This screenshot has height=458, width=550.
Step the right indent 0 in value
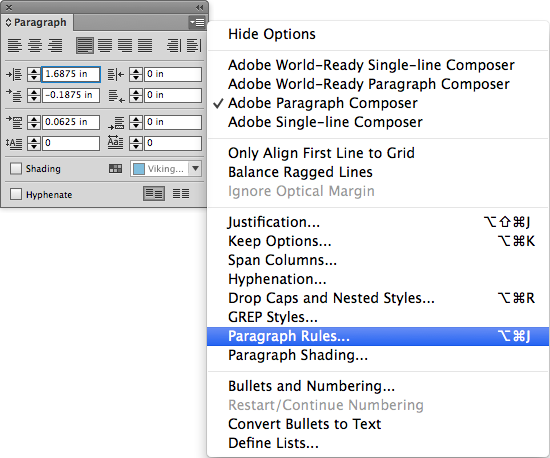tap(136, 74)
